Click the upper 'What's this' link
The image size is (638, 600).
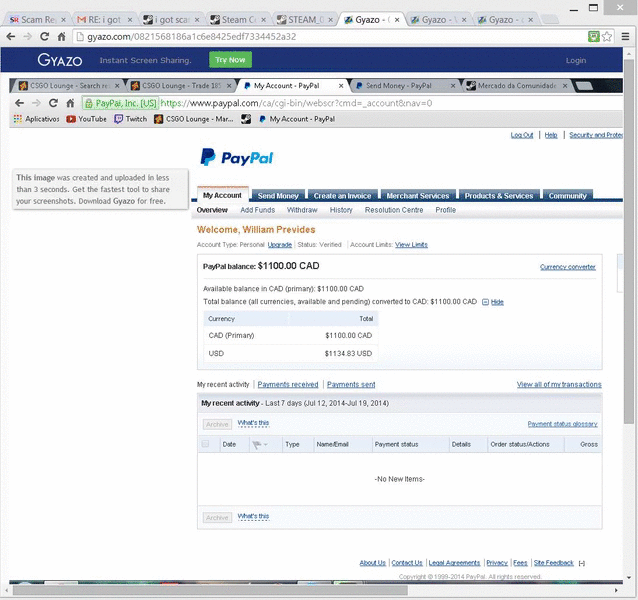(253, 423)
